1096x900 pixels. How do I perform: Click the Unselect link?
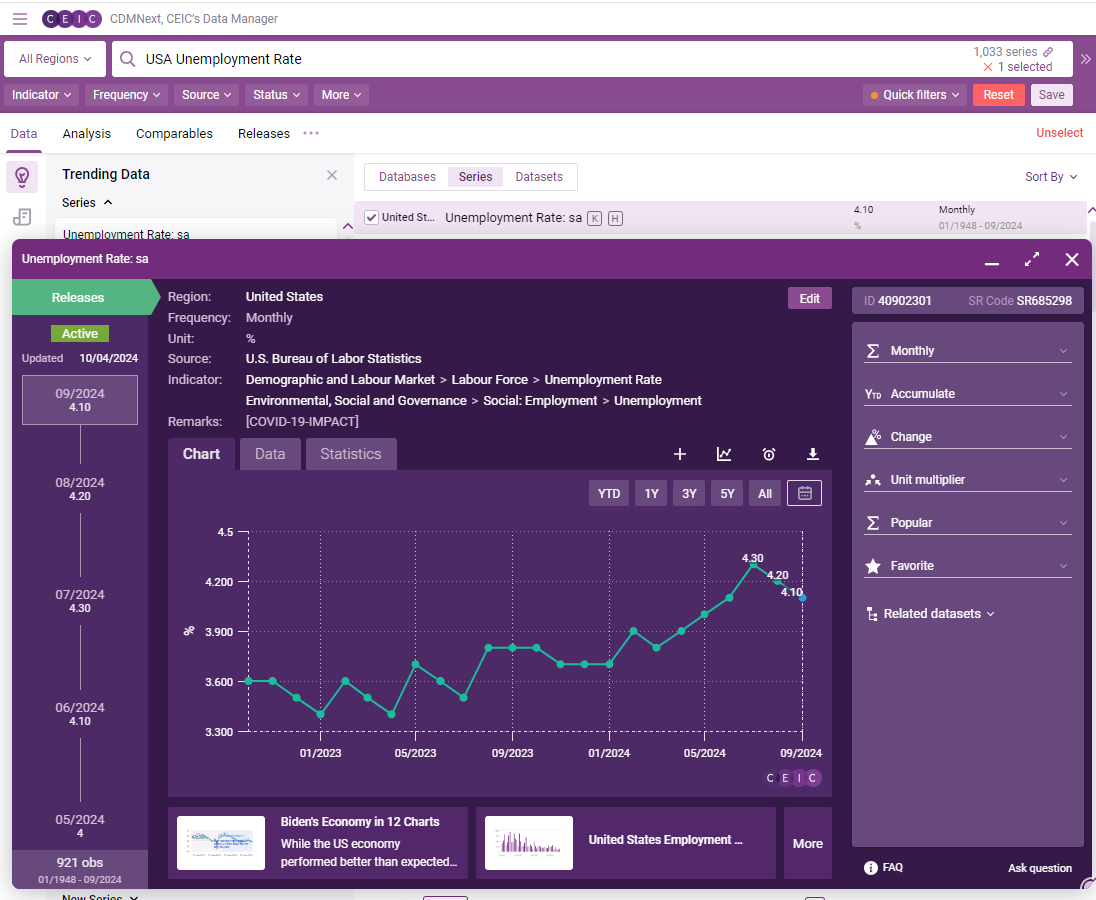pos(1059,133)
